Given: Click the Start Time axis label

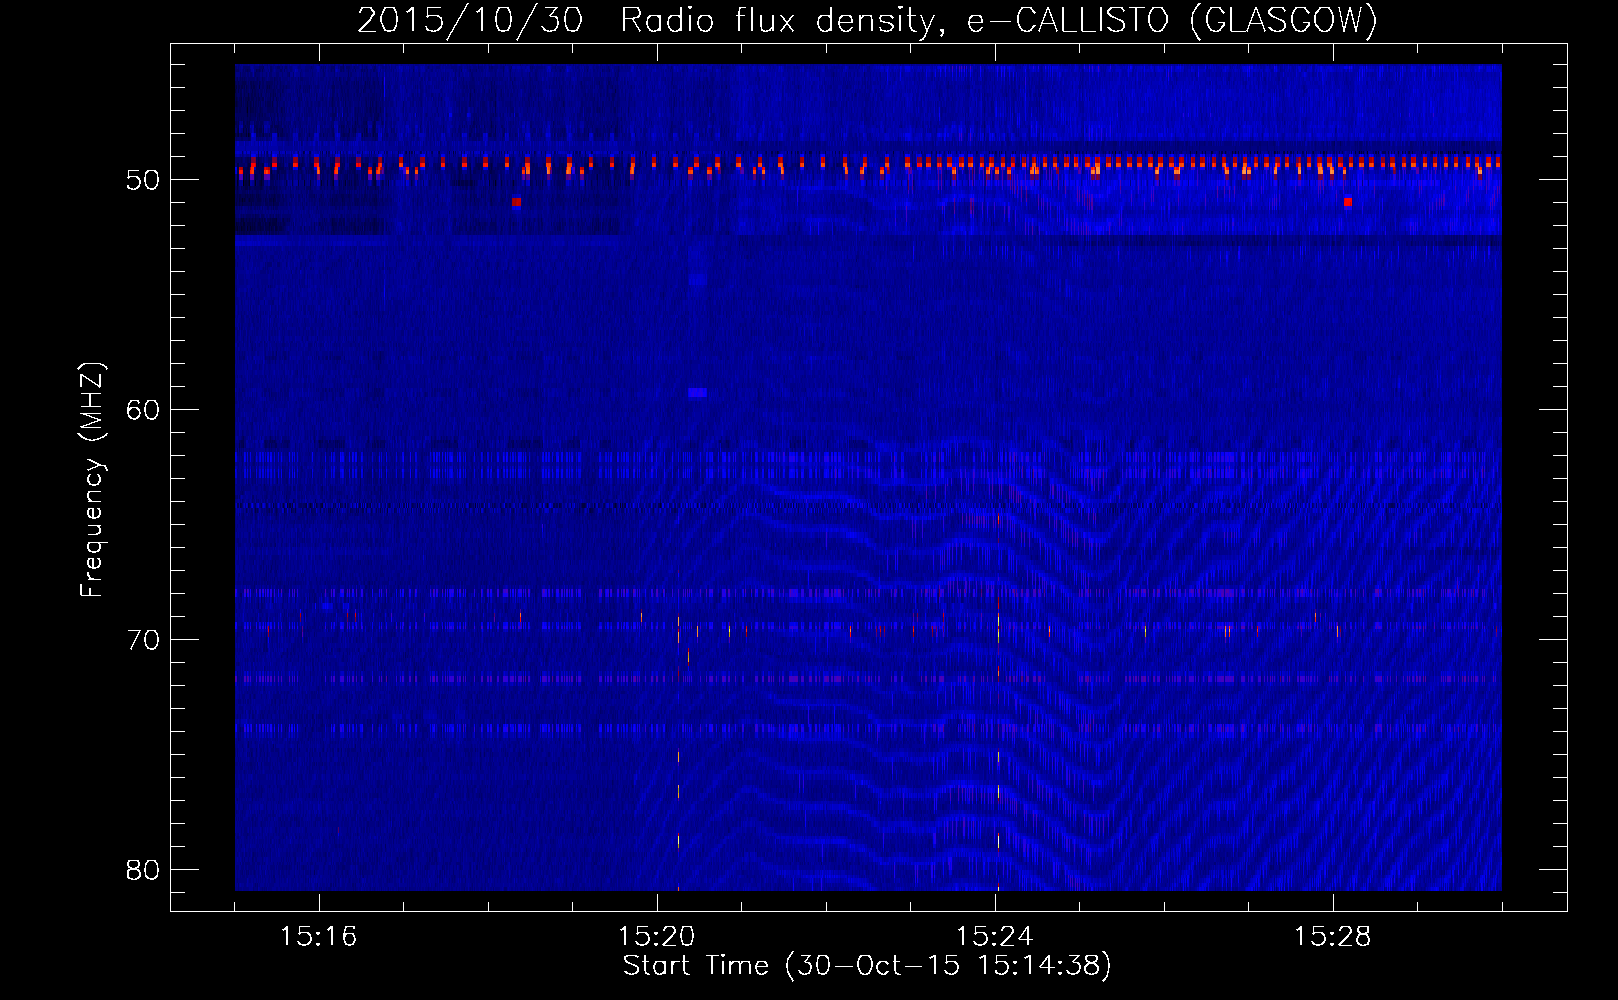Looking at the screenshot, I should [x=867, y=966].
